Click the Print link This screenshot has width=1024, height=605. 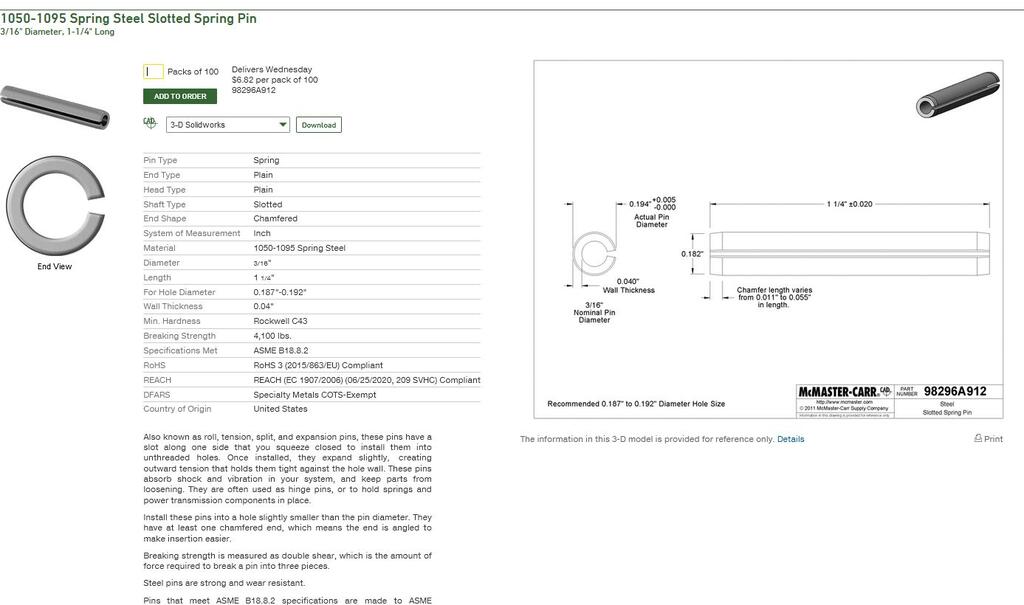tap(993, 439)
